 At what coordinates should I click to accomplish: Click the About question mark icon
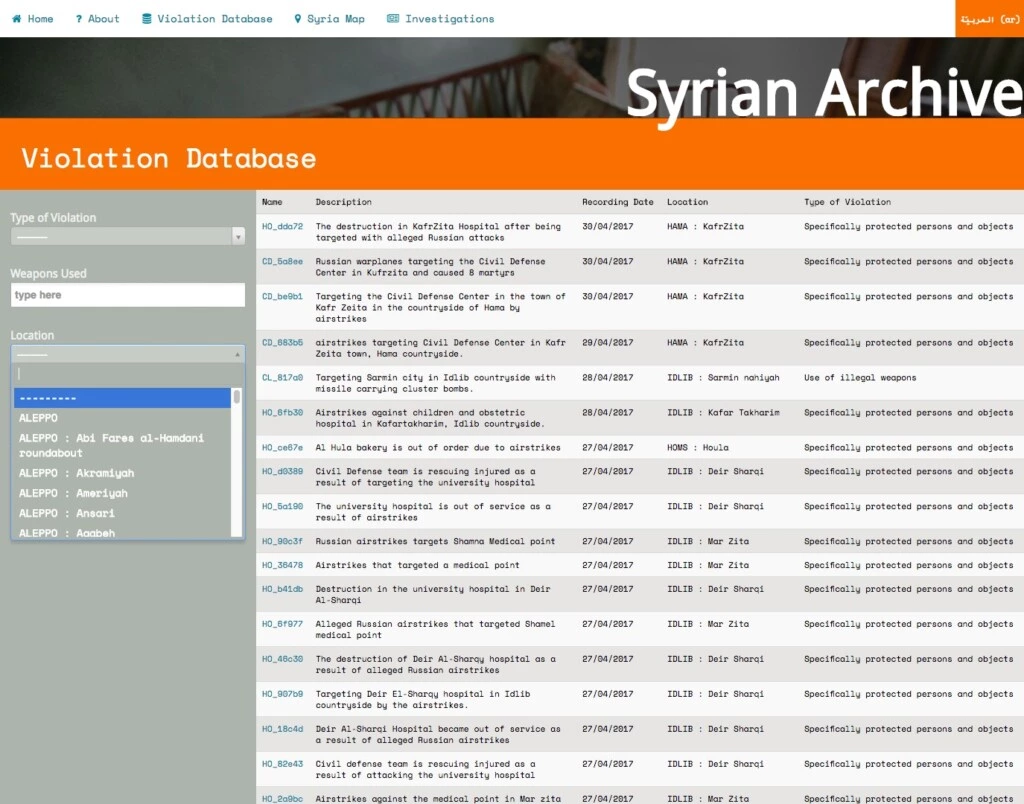(77, 19)
